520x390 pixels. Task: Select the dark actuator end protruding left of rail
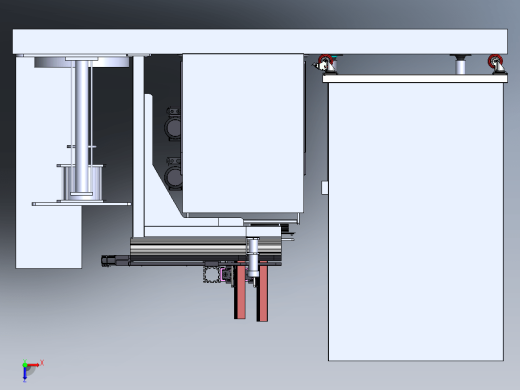[115, 261]
